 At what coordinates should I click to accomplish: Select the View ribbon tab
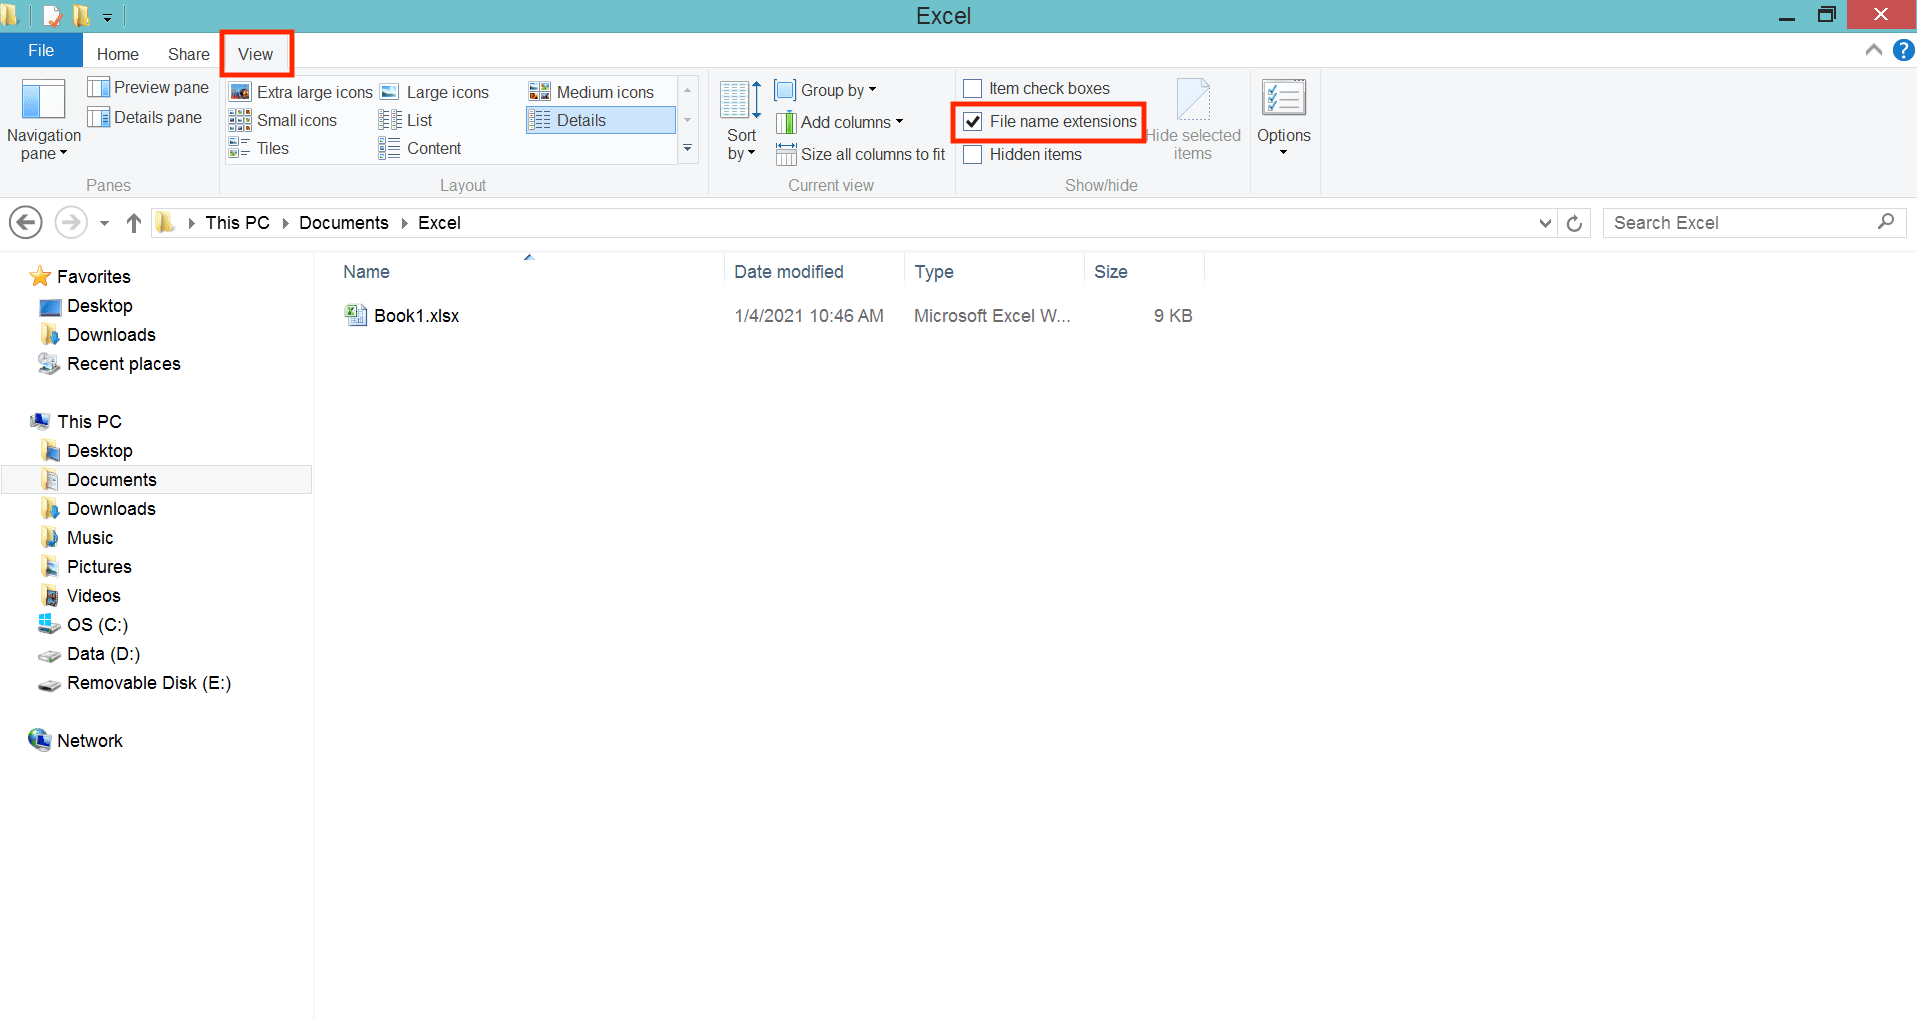coord(256,54)
